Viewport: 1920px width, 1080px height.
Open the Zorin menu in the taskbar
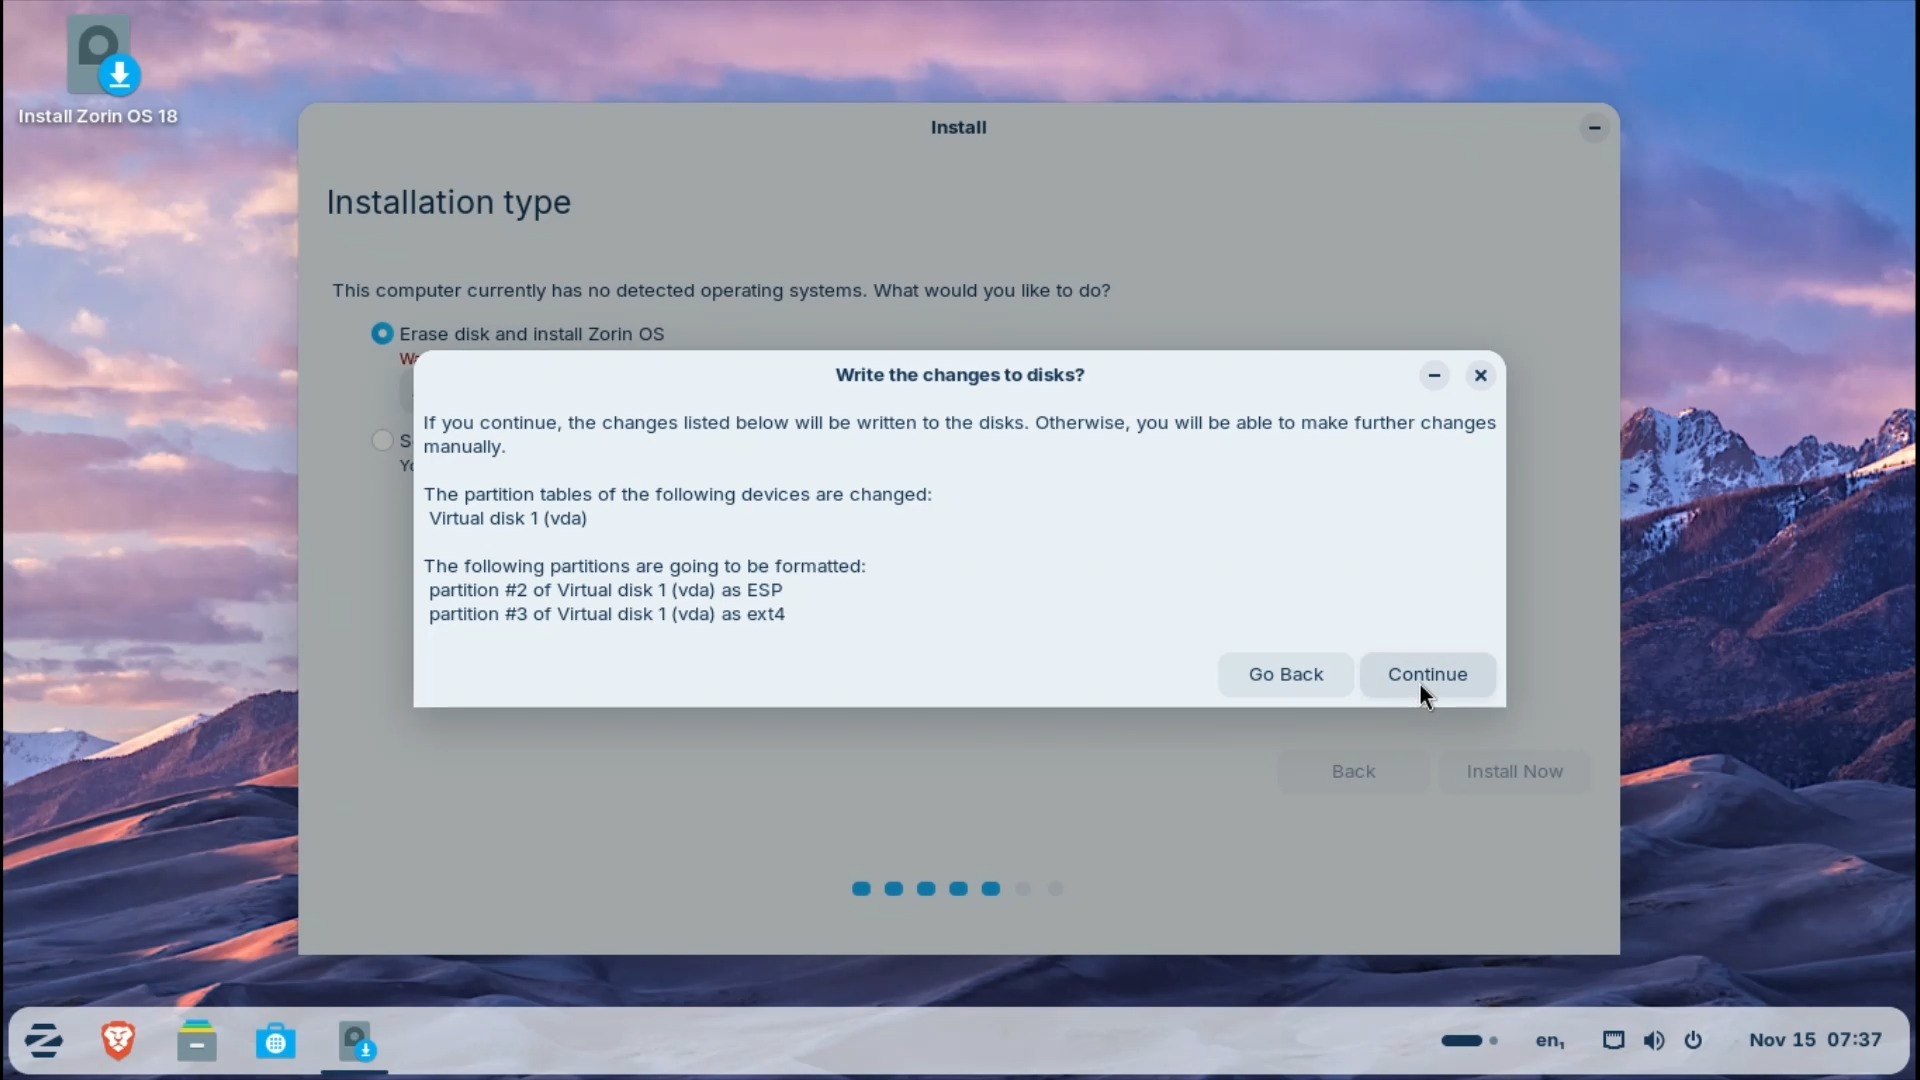44,1040
